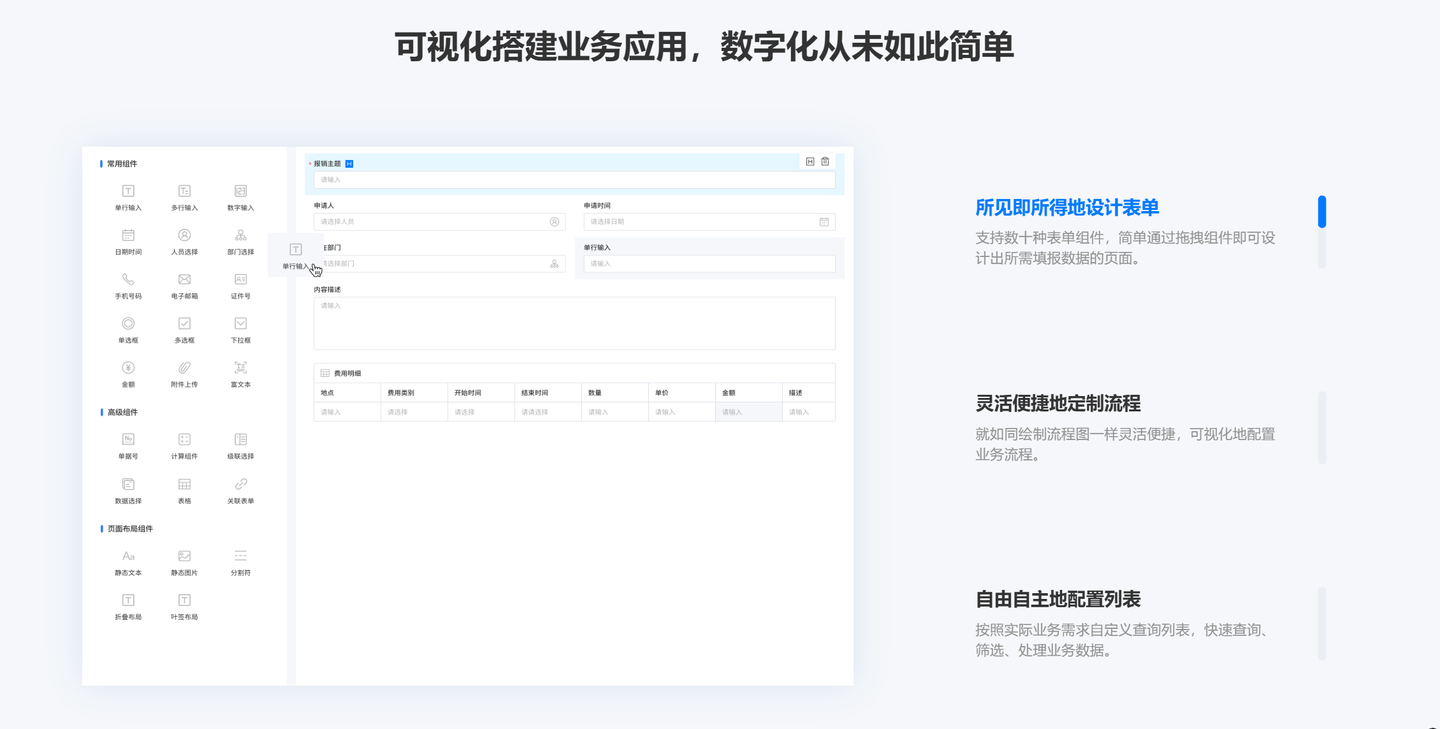
Task: Click the 费用明细 table header icon
Action: coord(325,373)
